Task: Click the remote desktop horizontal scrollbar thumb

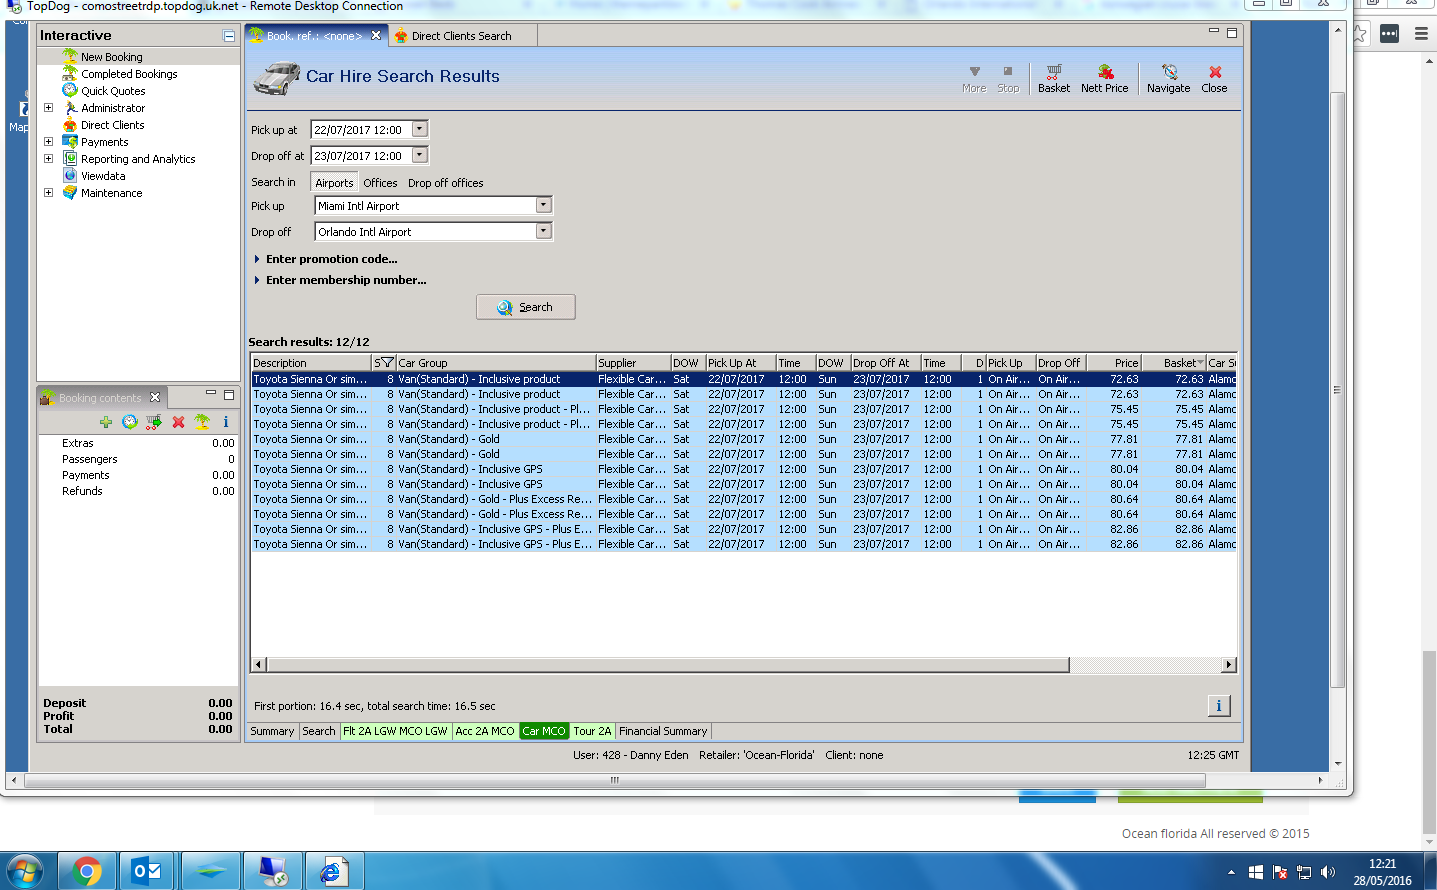Action: 615,780
